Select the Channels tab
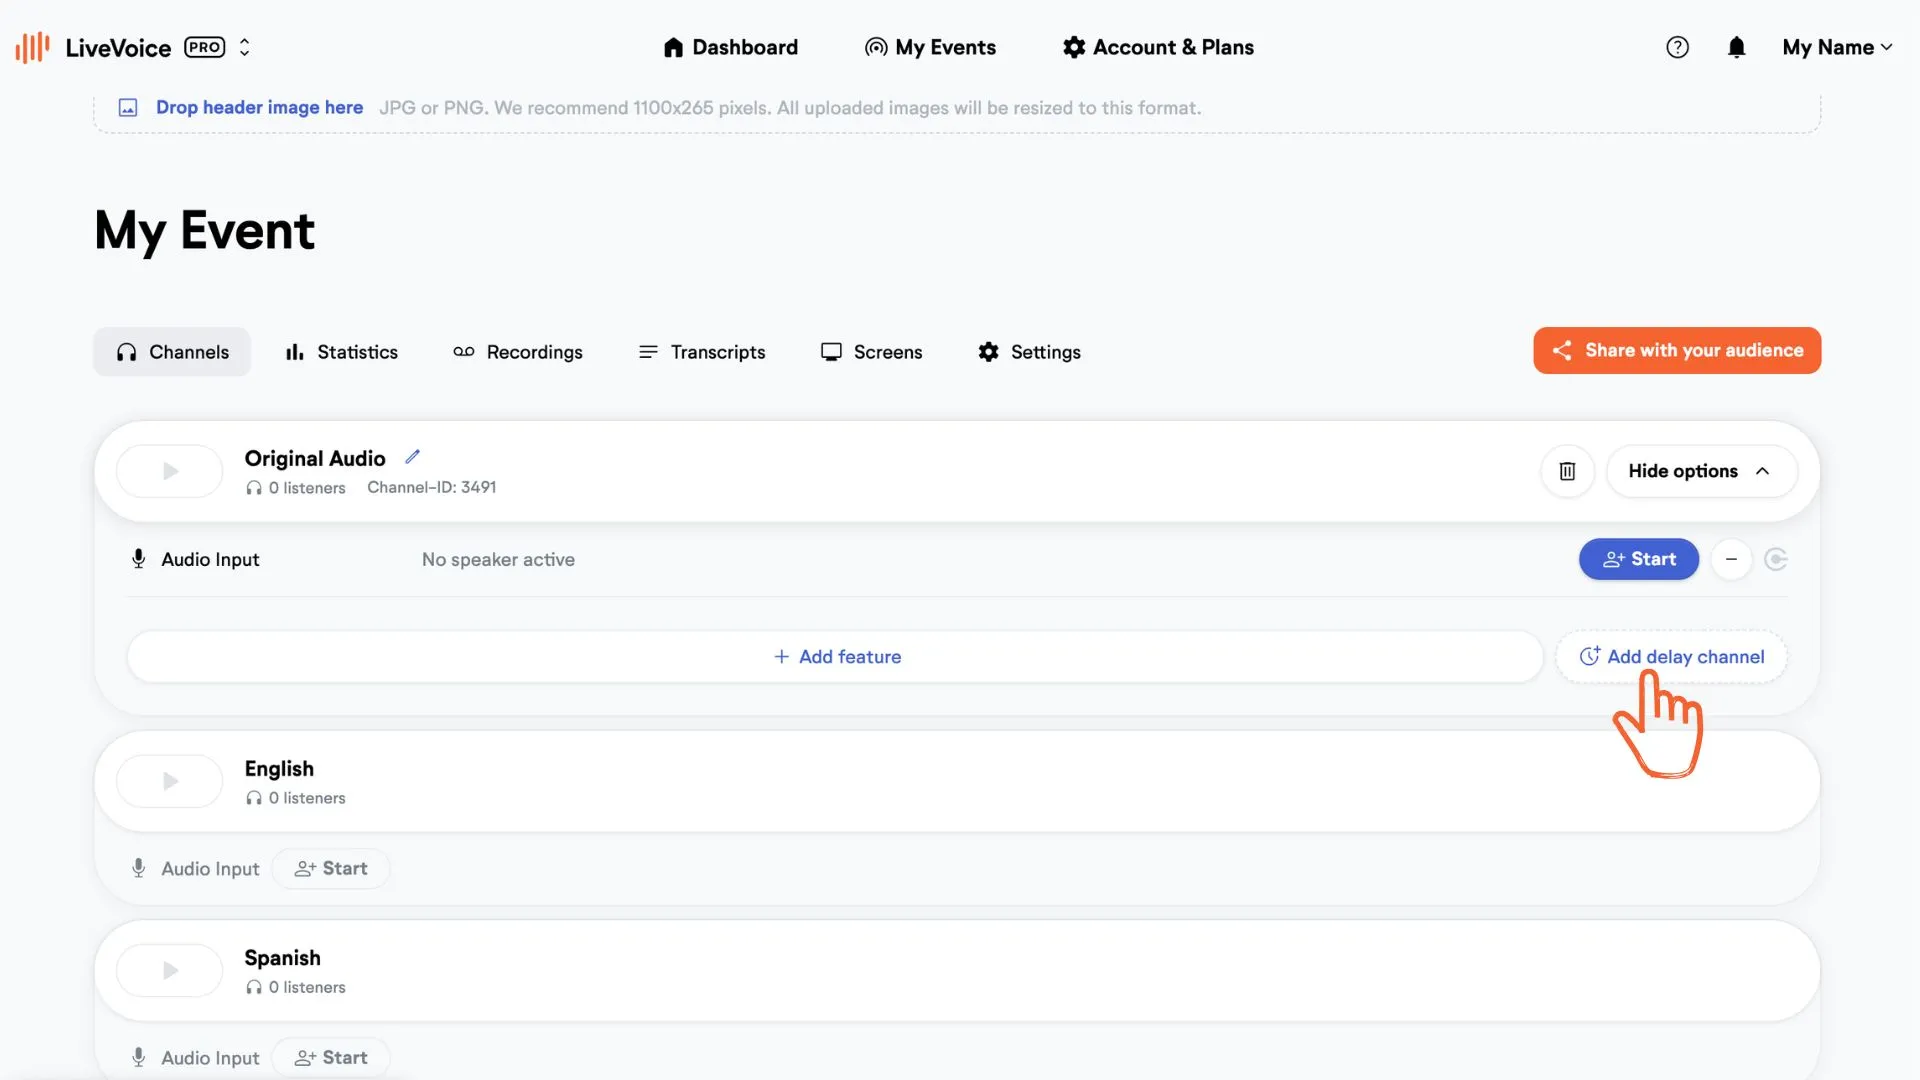Screen dimensions: 1920x1080 (x=172, y=352)
